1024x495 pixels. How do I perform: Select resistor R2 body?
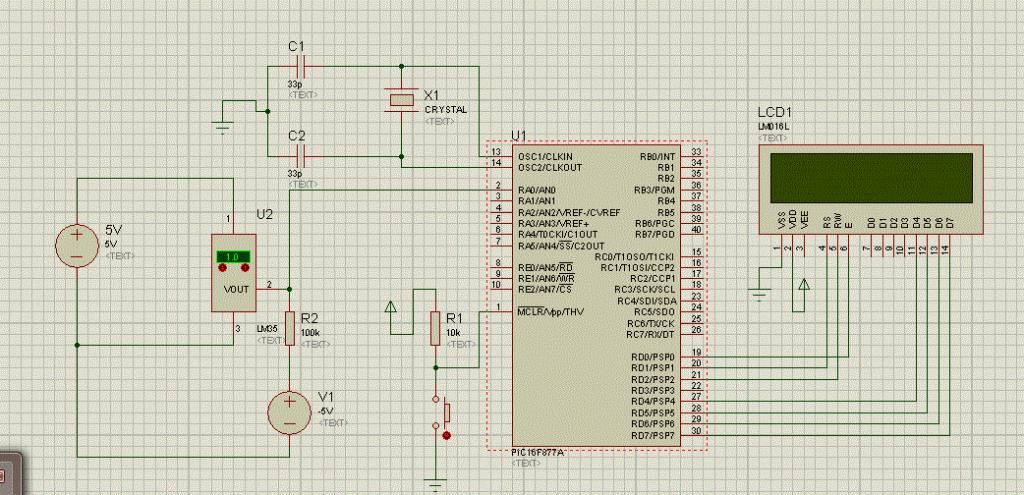290,328
